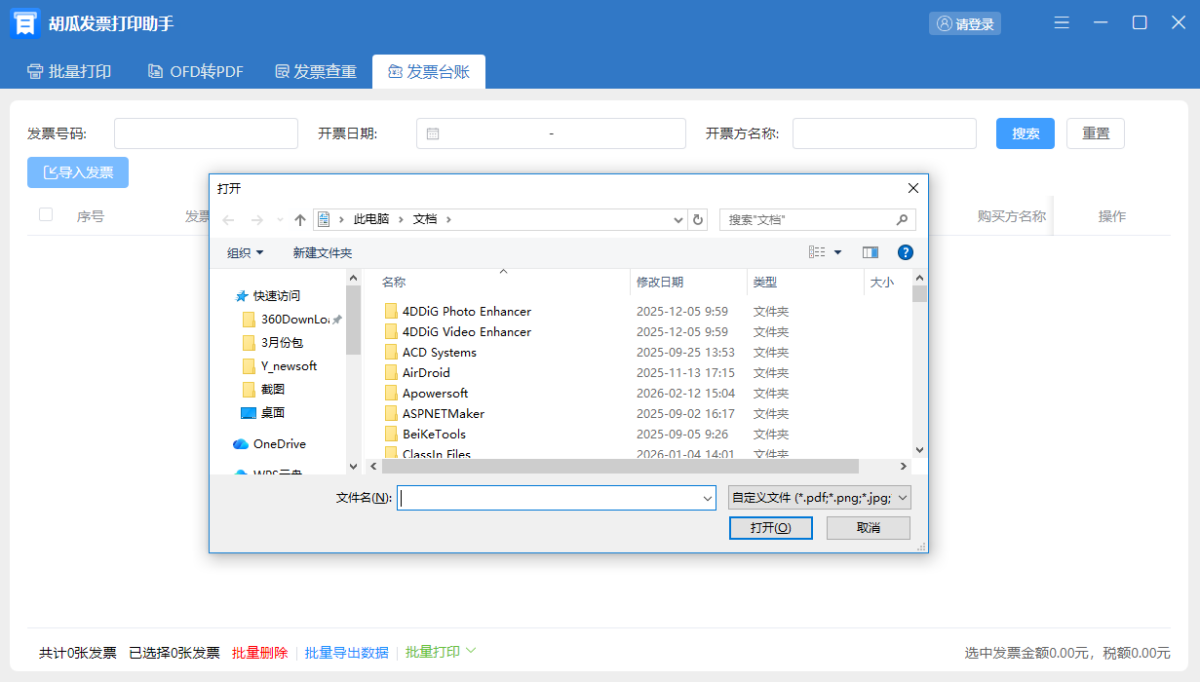Click the refresh icon beside address bar
This screenshot has width=1200, height=682.
click(x=698, y=219)
